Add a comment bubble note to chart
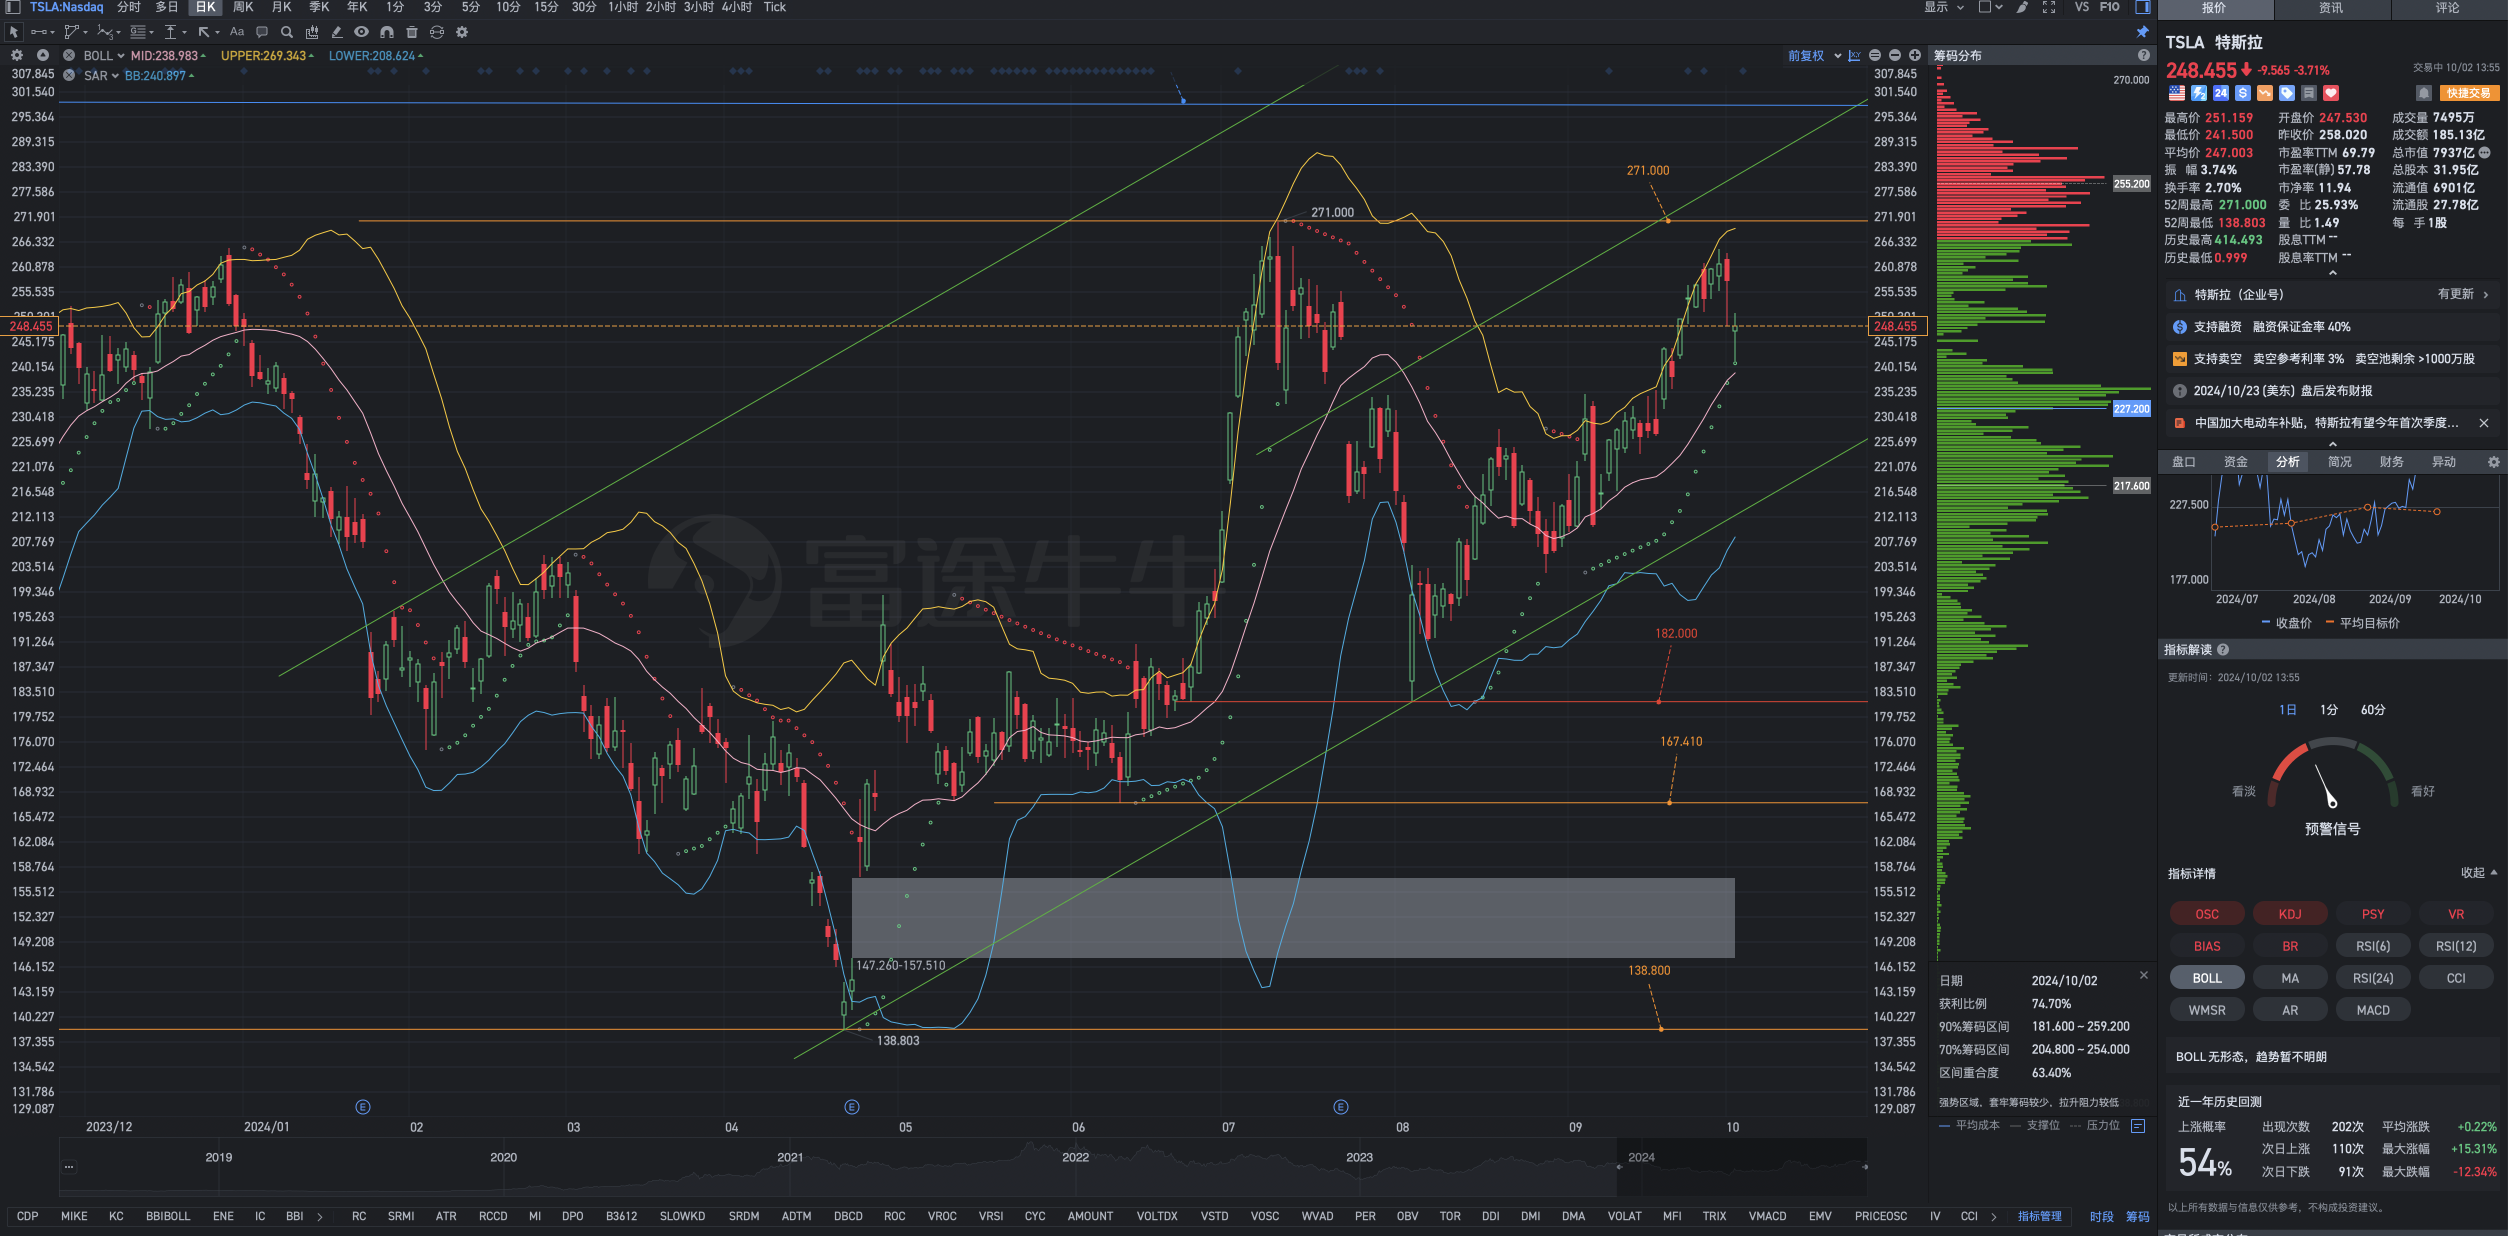The height and width of the screenshot is (1236, 2508). pyautogui.click(x=262, y=32)
